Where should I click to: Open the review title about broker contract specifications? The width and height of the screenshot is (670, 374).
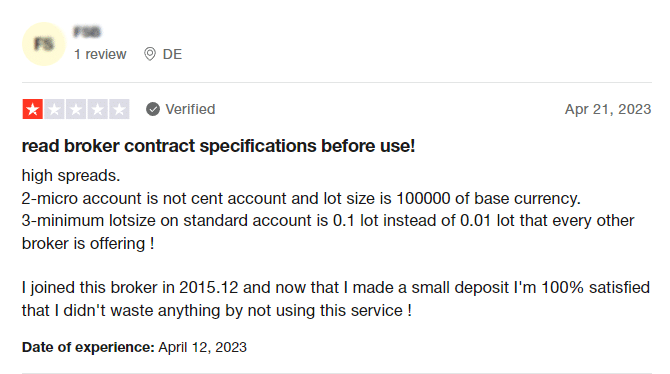tap(218, 146)
